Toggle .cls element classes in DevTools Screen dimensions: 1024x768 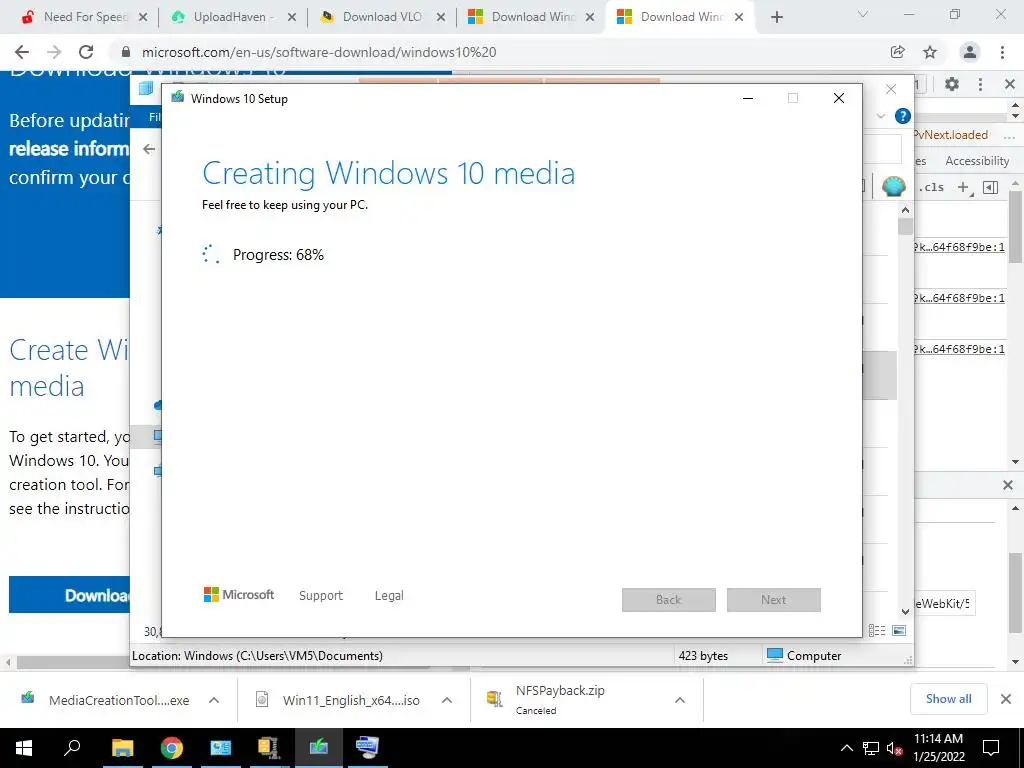coord(931,187)
